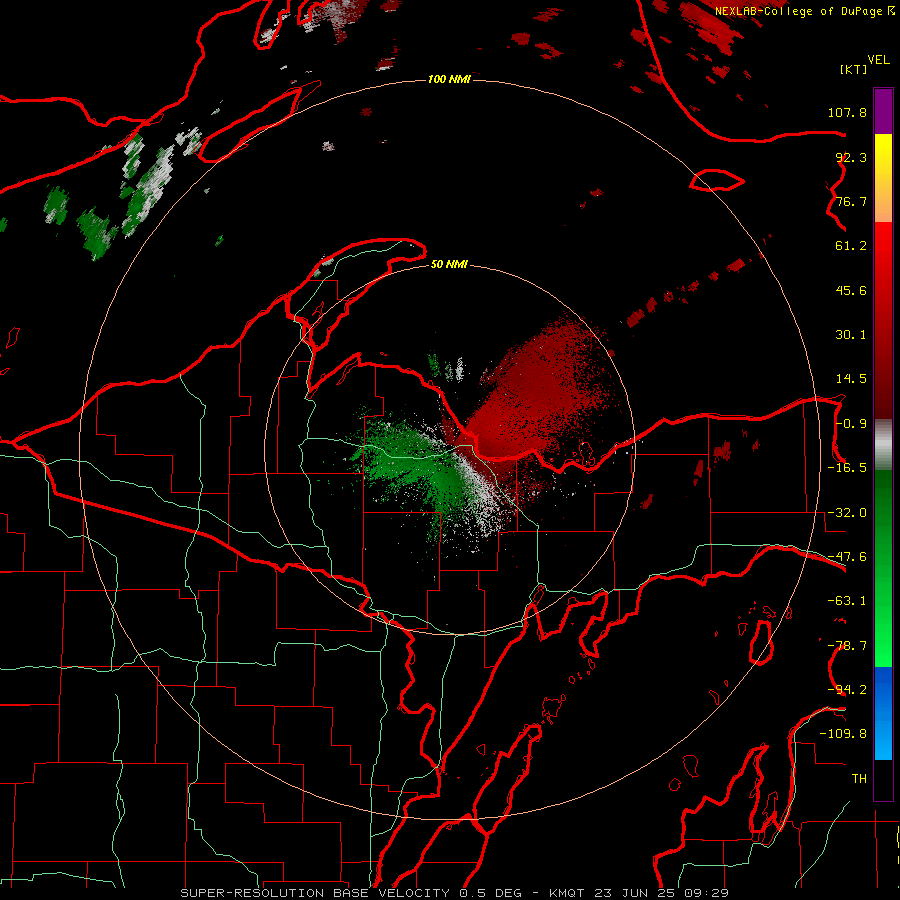The width and height of the screenshot is (900, 900).
Task: Click the 61.2 value on velocity scale
Action: (851, 246)
